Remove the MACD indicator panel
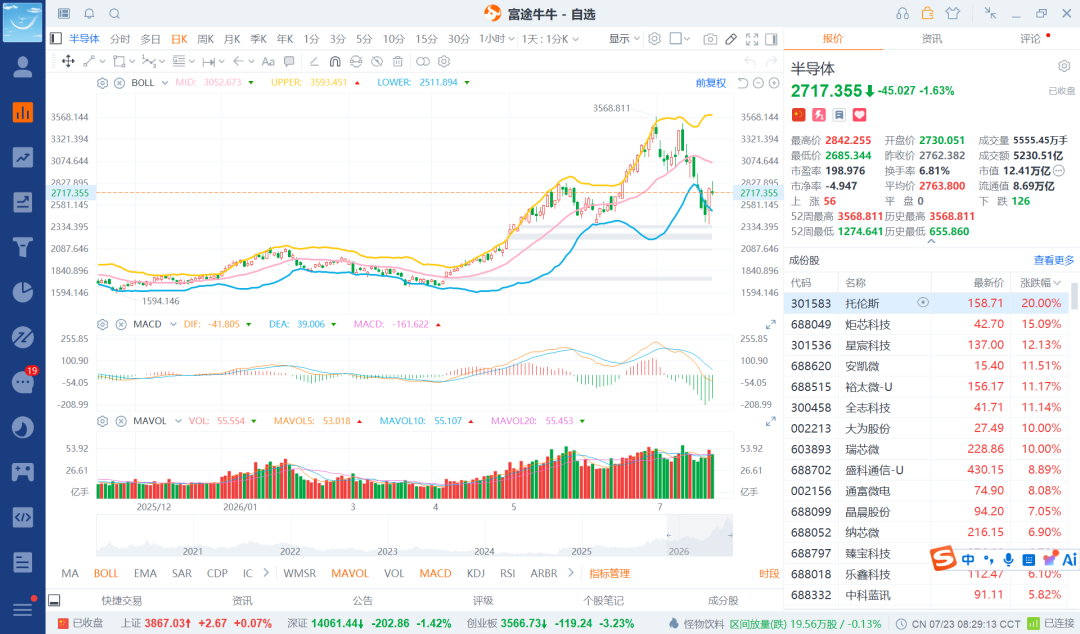Image resolution: width=1080 pixels, height=634 pixels. (x=121, y=324)
